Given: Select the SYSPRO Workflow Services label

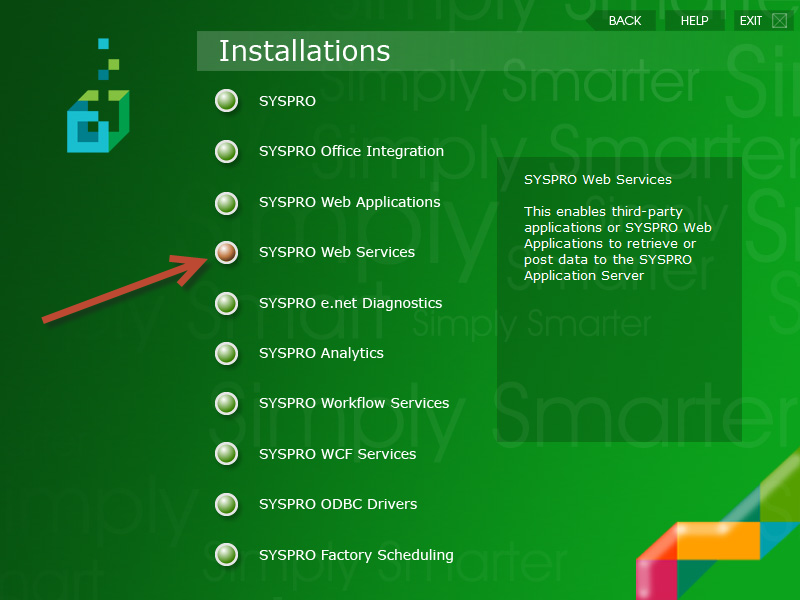Looking at the screenshot, I should [x=354, y=403].
